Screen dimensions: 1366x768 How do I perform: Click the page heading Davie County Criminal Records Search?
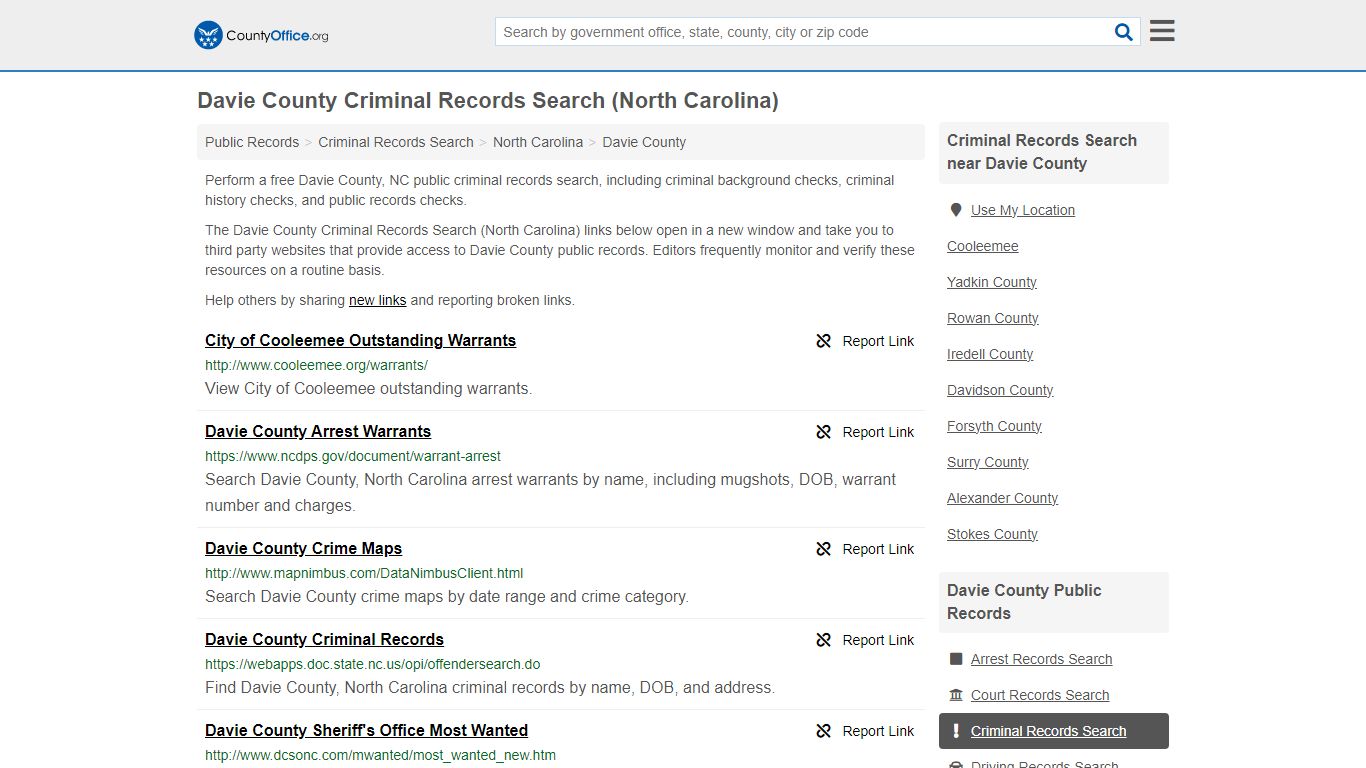tap(488, 101)
